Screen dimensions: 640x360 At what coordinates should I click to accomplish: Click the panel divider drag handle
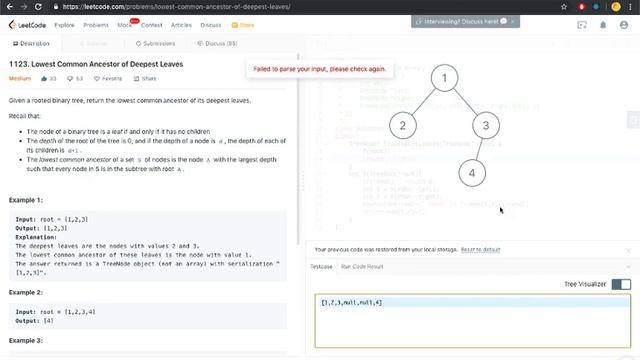[302, 181]
